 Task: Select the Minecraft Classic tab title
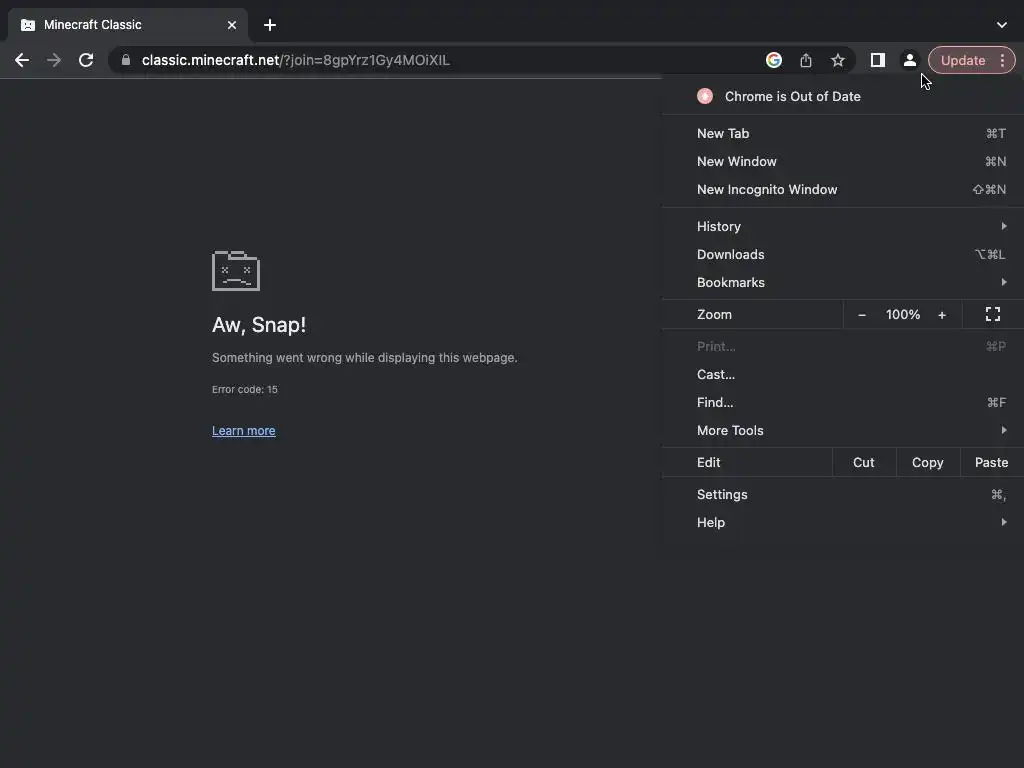pos(93,25)
